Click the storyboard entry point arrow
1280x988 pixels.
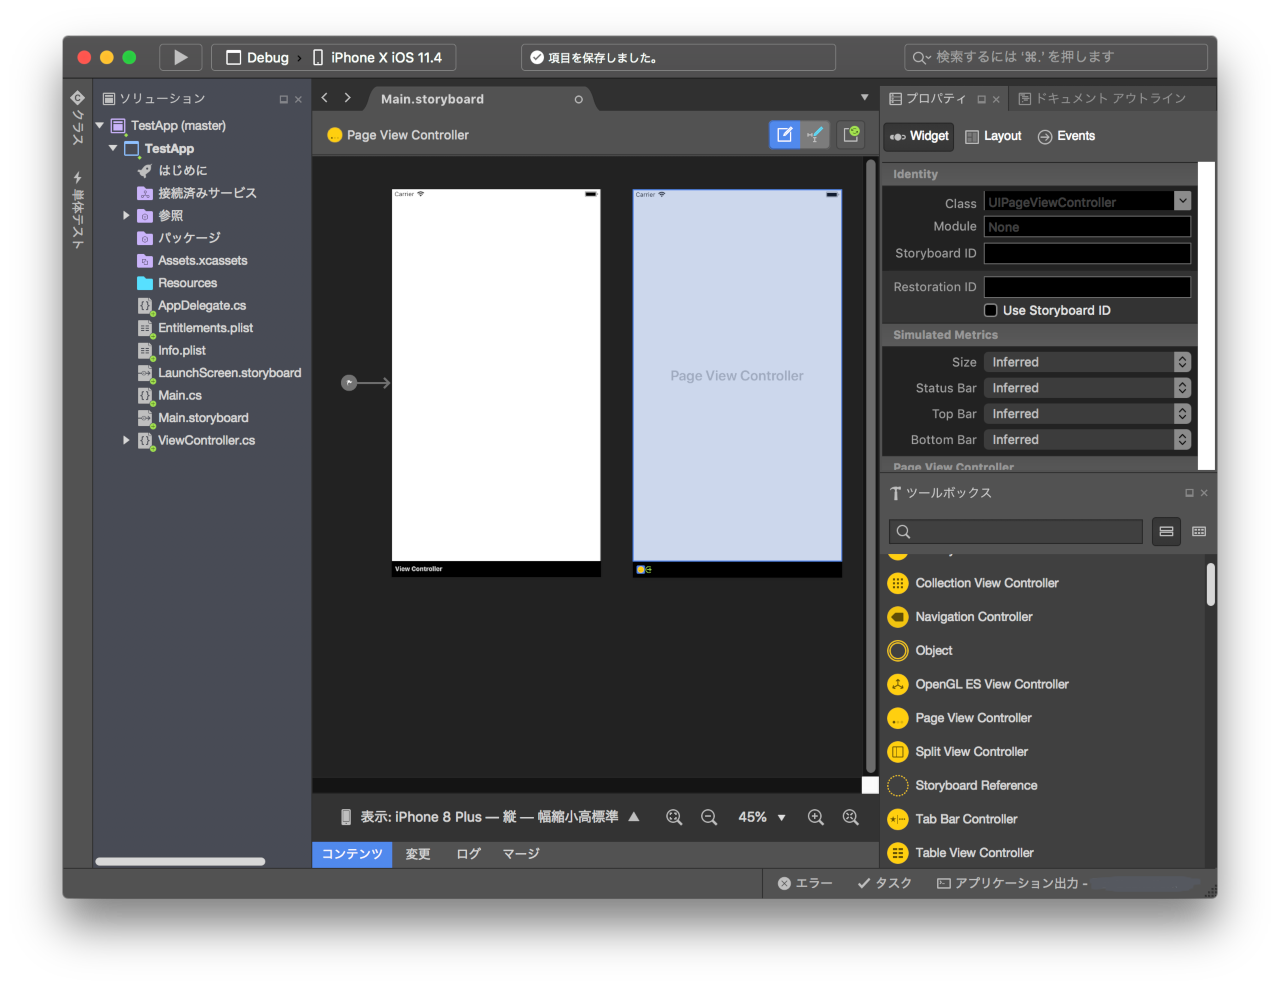point(365,383)
